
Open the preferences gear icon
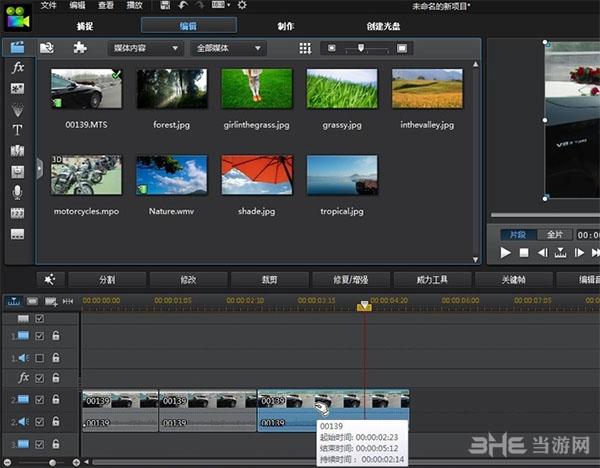click(x=242, y=5)
